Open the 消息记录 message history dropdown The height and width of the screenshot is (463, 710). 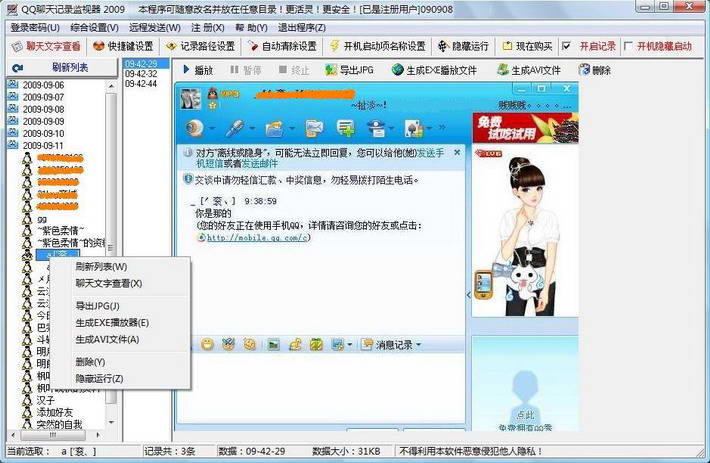392,345
